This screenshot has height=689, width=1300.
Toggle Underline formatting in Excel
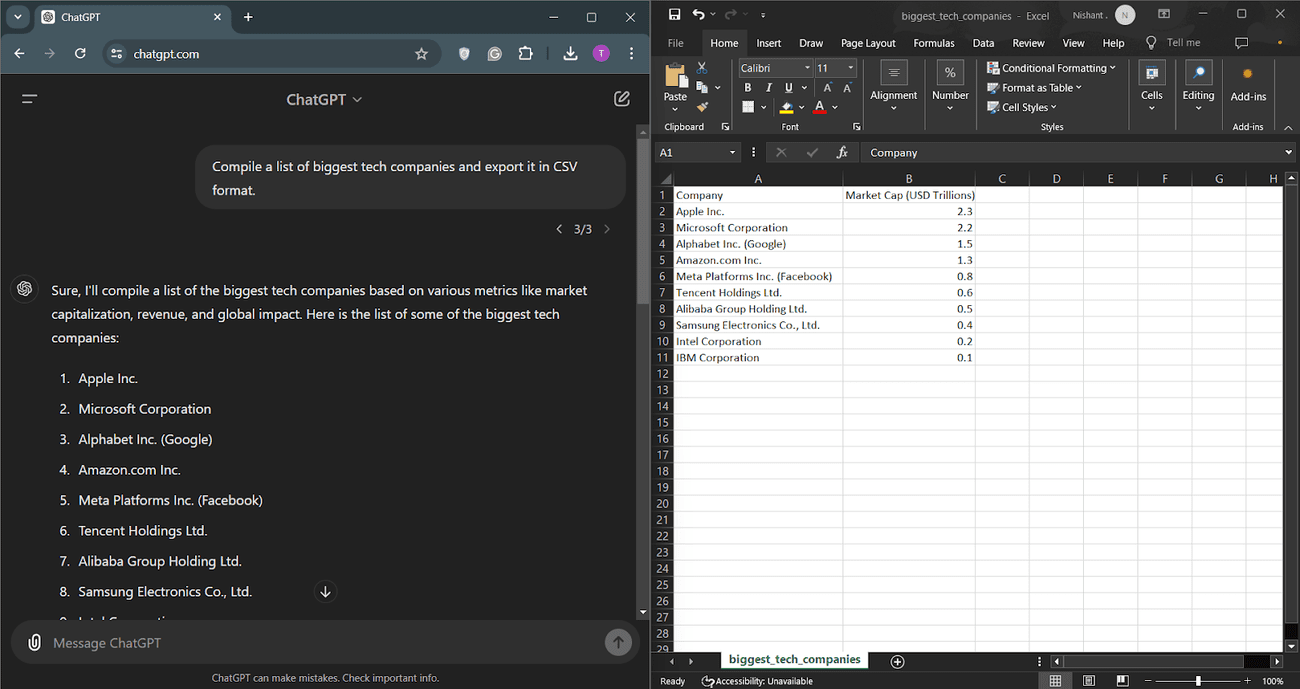(788, 88)
